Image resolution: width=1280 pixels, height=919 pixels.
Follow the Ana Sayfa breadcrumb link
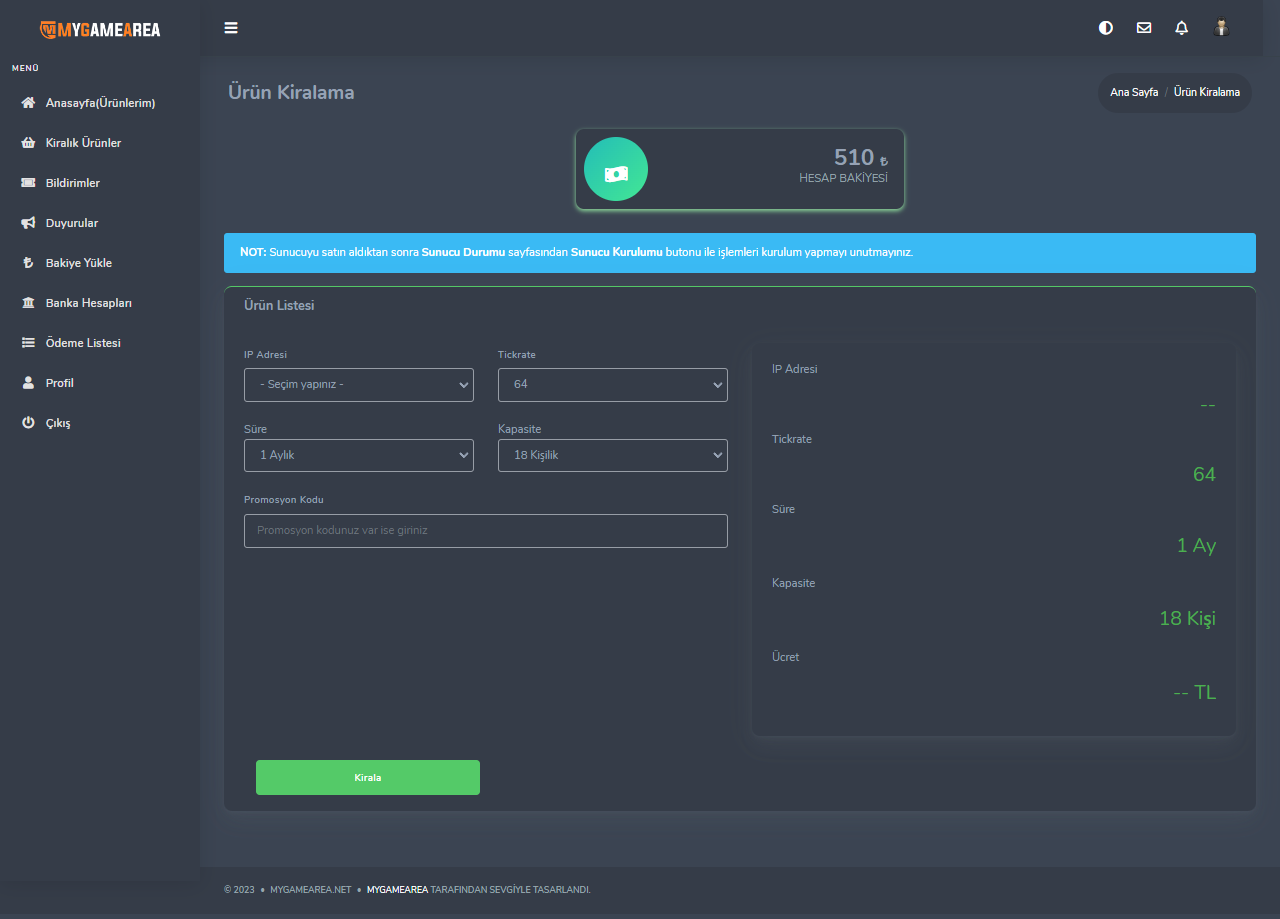coord(1134,92)
